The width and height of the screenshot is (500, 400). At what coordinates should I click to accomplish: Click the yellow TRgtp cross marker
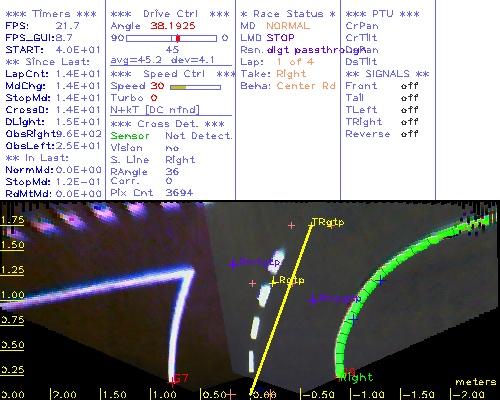coord(311,226)
